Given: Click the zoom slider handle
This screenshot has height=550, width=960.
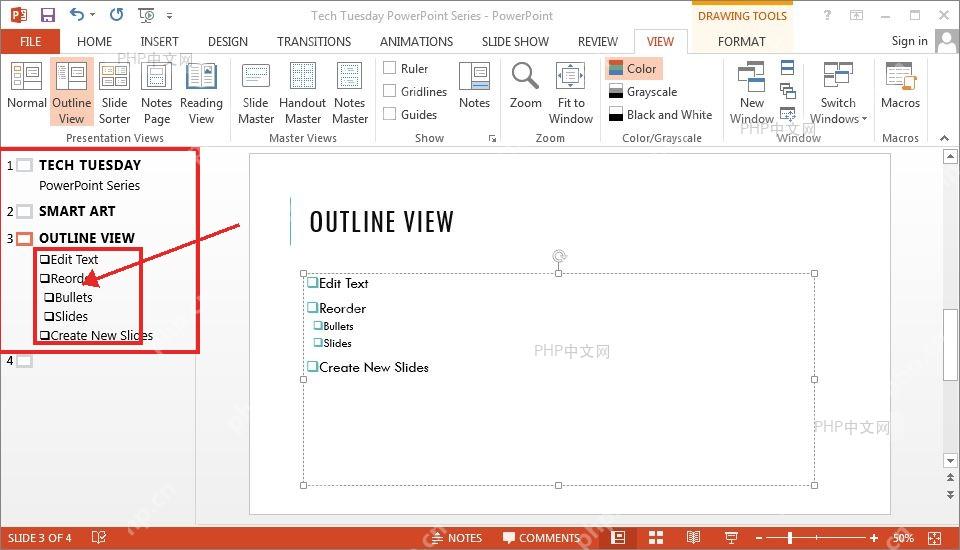Looking at the screenshot, I should (x=790, y=538).
